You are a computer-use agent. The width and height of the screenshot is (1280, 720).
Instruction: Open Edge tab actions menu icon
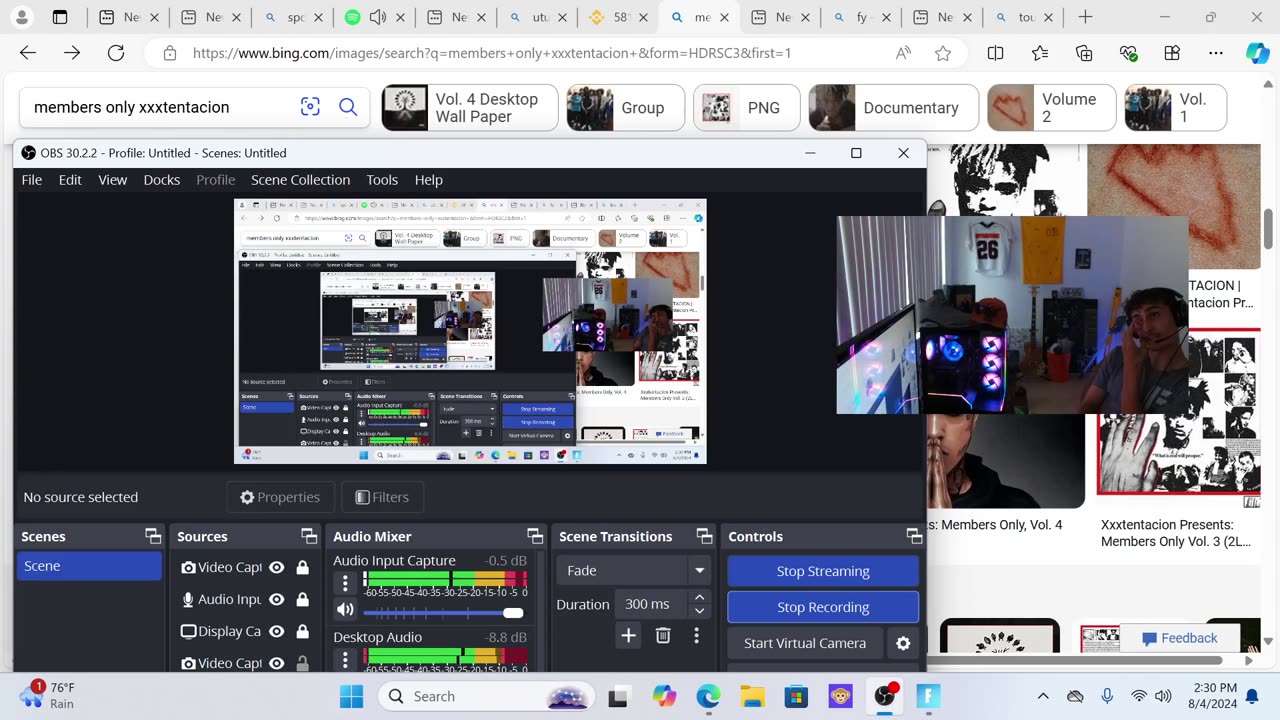pyautogui.click(x=60, y=17)
